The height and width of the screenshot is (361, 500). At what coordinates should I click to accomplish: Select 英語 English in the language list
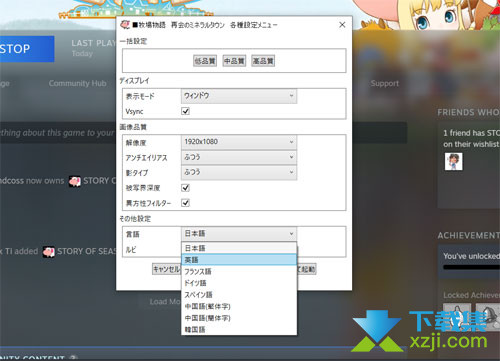[x=239, y=260]
